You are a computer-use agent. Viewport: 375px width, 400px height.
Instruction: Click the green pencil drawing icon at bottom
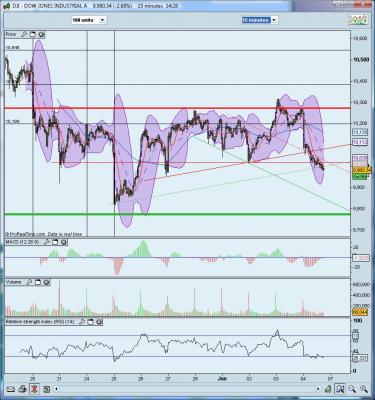click(x=328, y=389)
